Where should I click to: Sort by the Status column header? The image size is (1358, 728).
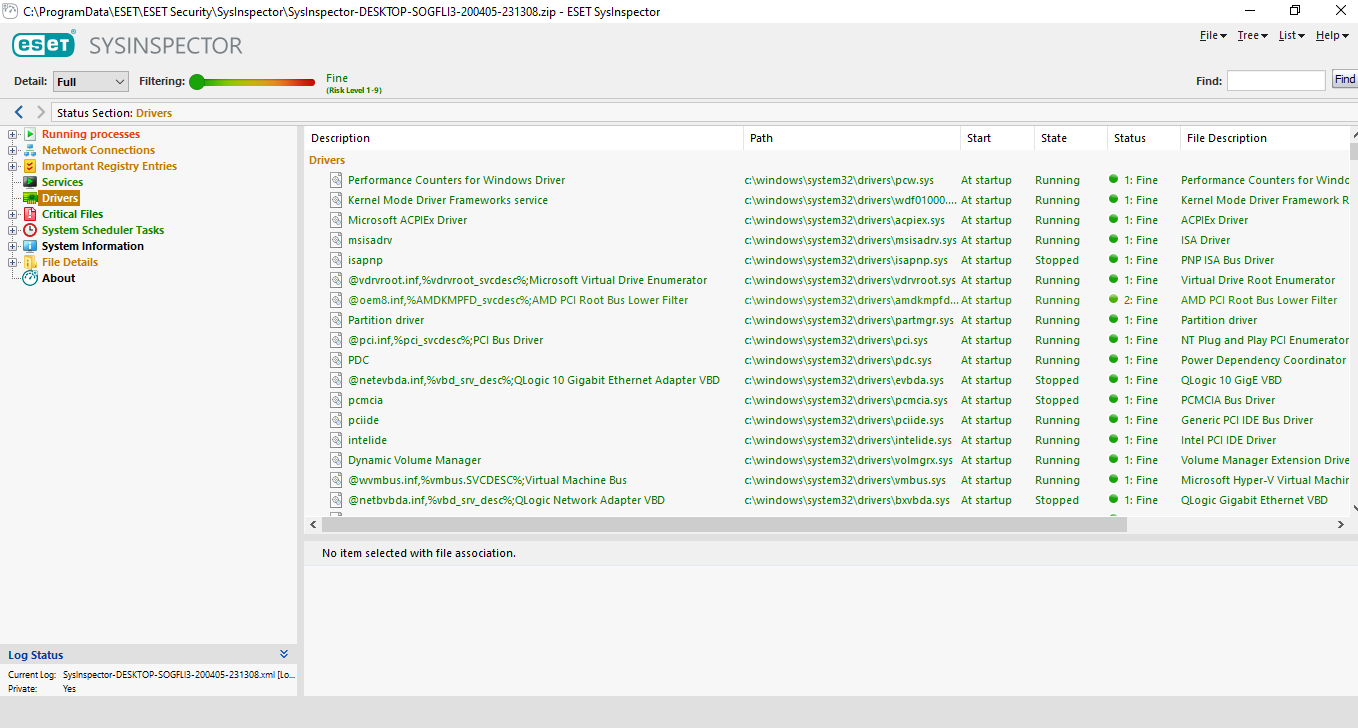coord(1144,138)
